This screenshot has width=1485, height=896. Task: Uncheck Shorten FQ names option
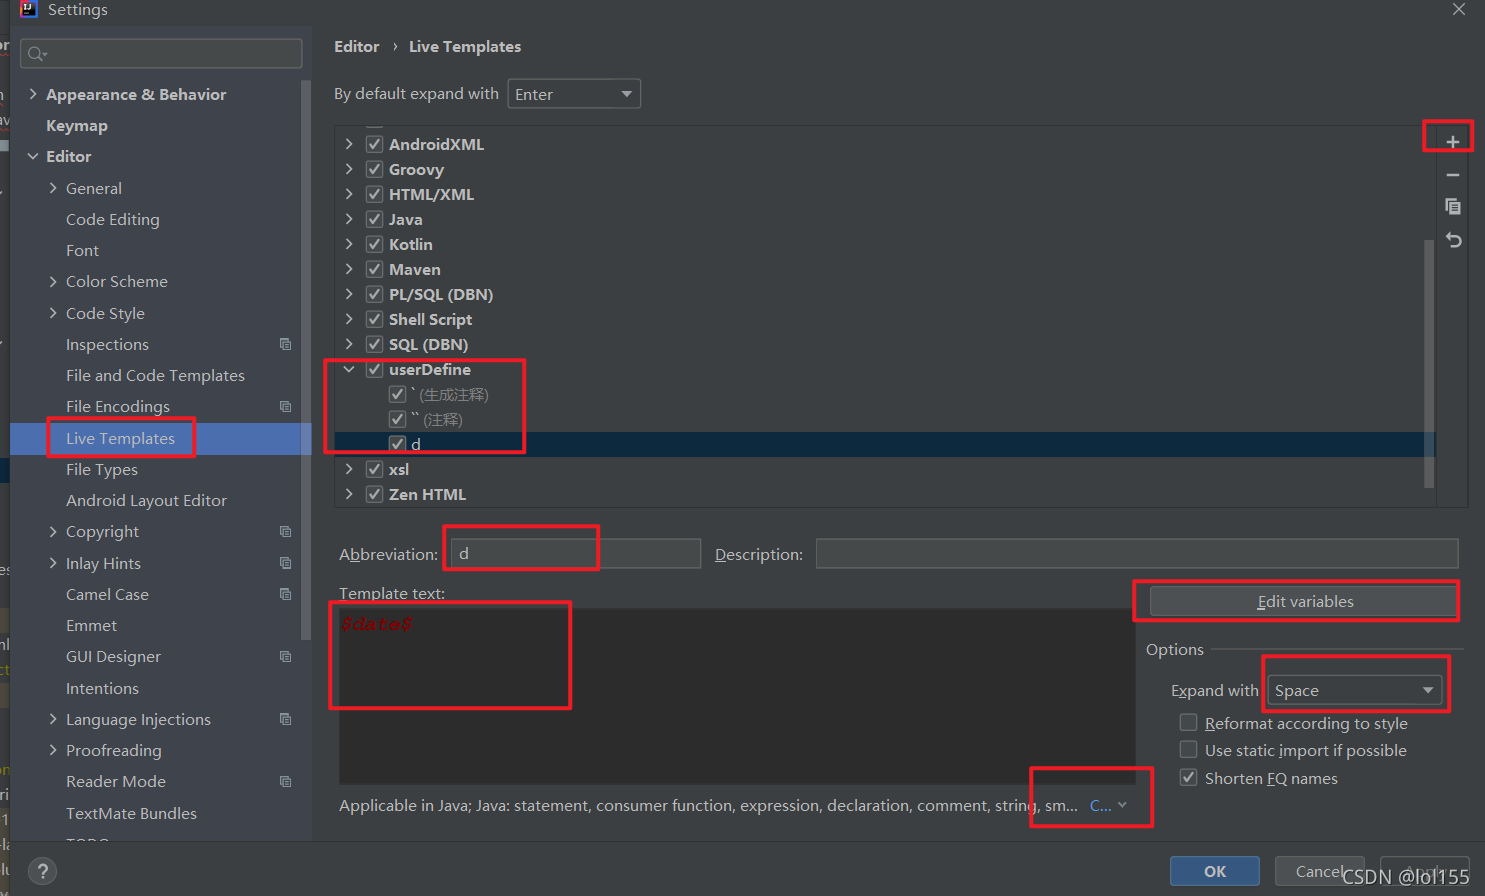point(1189,777)
